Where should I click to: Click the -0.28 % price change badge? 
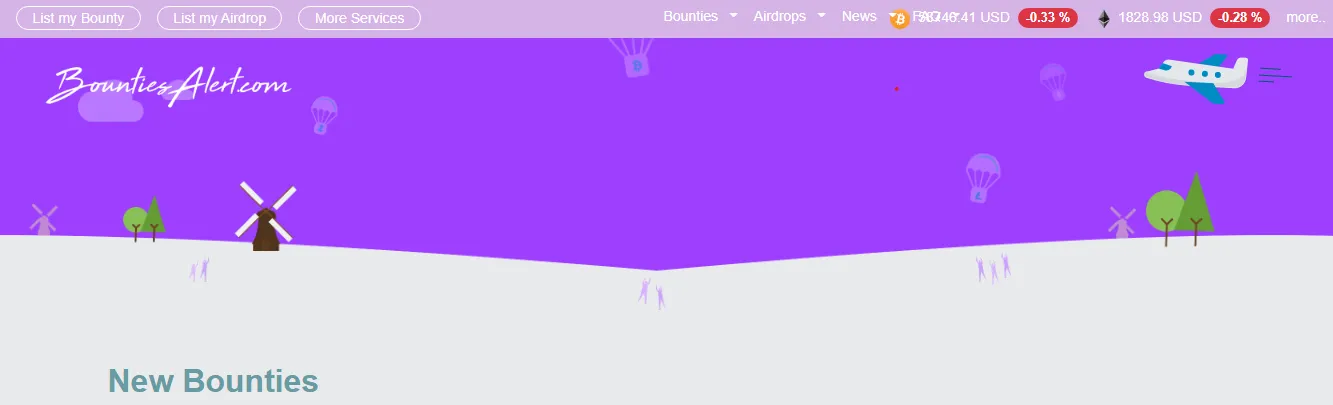pyautogui.click(x=1240, y=18)
